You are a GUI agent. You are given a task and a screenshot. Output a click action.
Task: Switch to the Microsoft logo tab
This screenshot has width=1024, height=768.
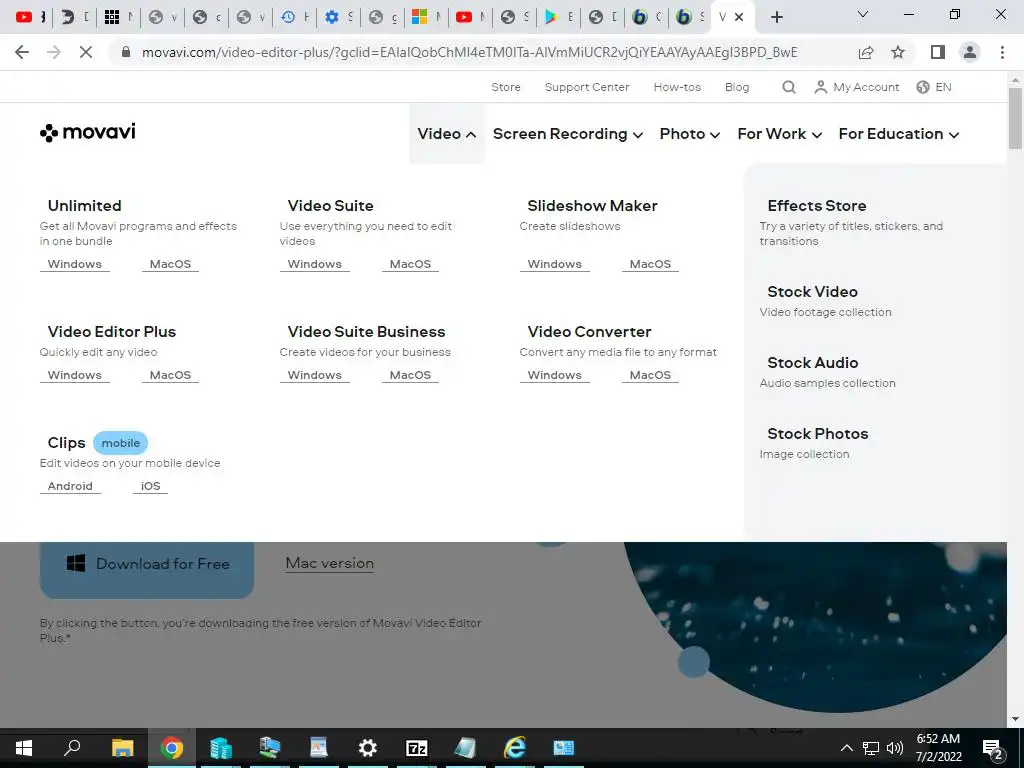[426, 17]
